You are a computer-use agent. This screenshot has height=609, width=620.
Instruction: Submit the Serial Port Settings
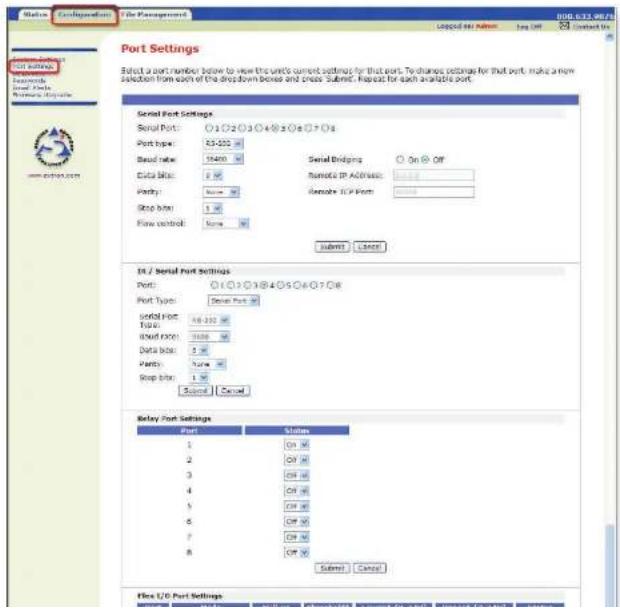(x=332, y=247)
